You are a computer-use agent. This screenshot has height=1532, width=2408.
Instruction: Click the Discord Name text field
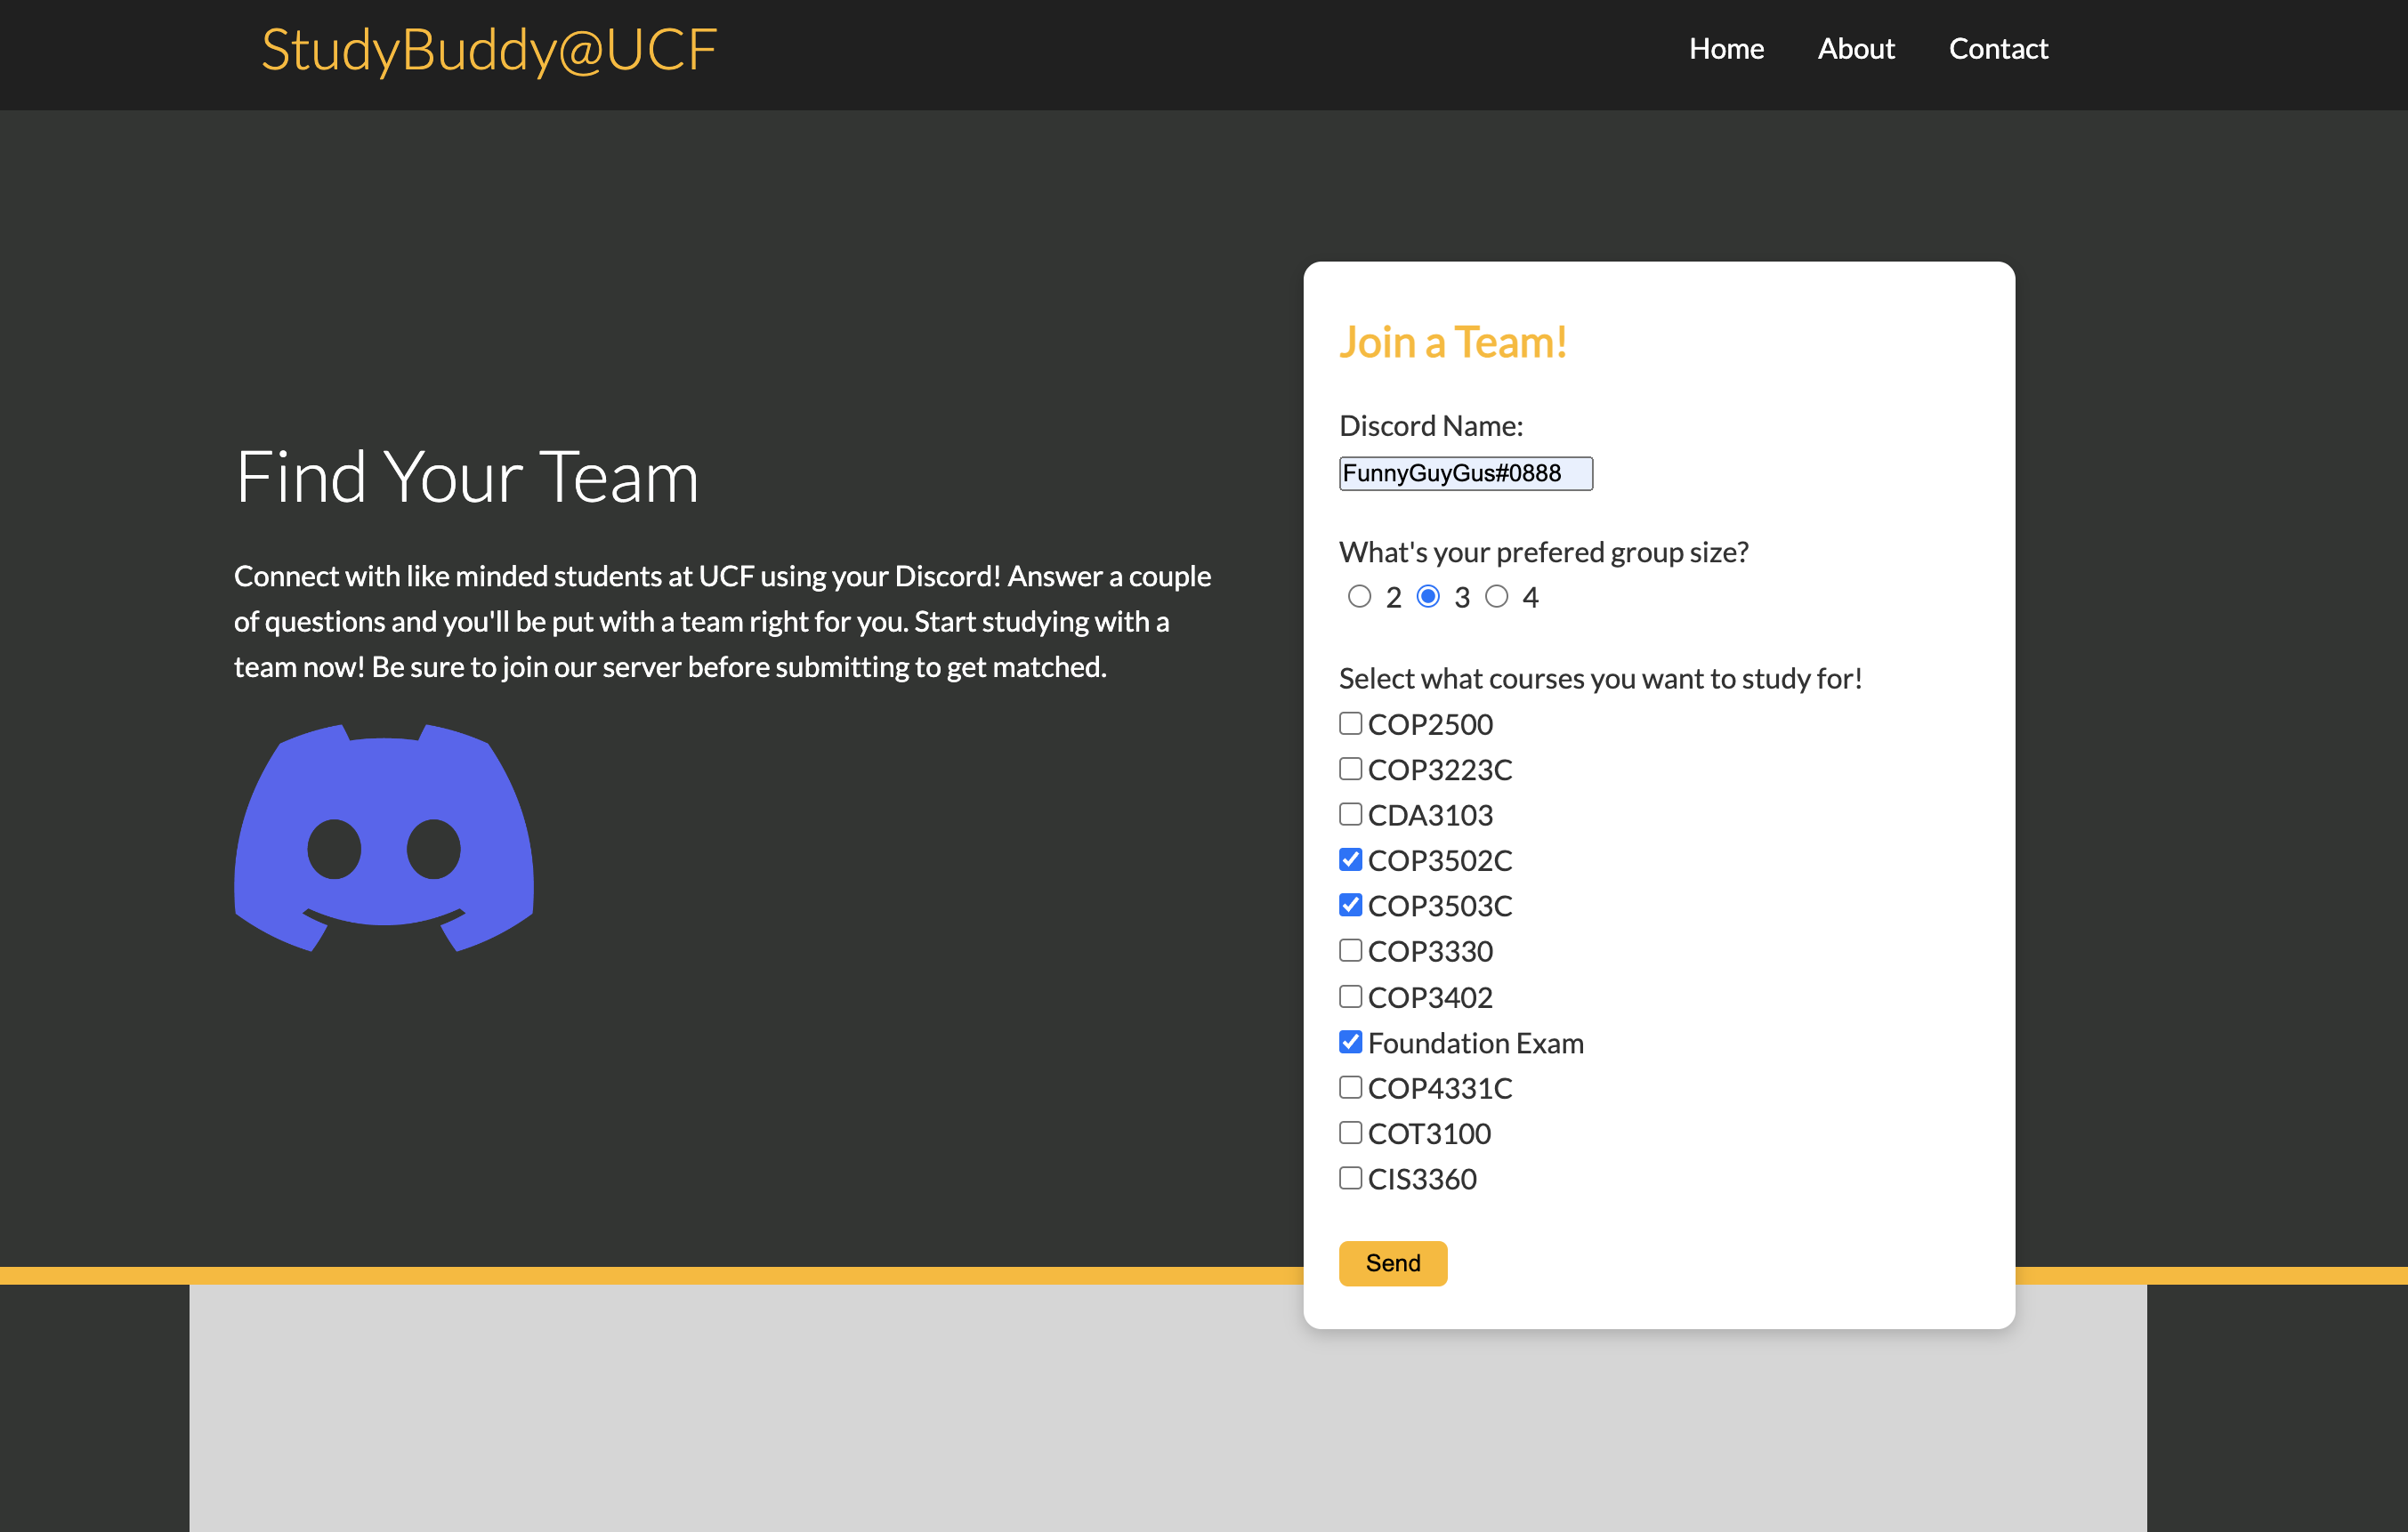click(1465, 473)
